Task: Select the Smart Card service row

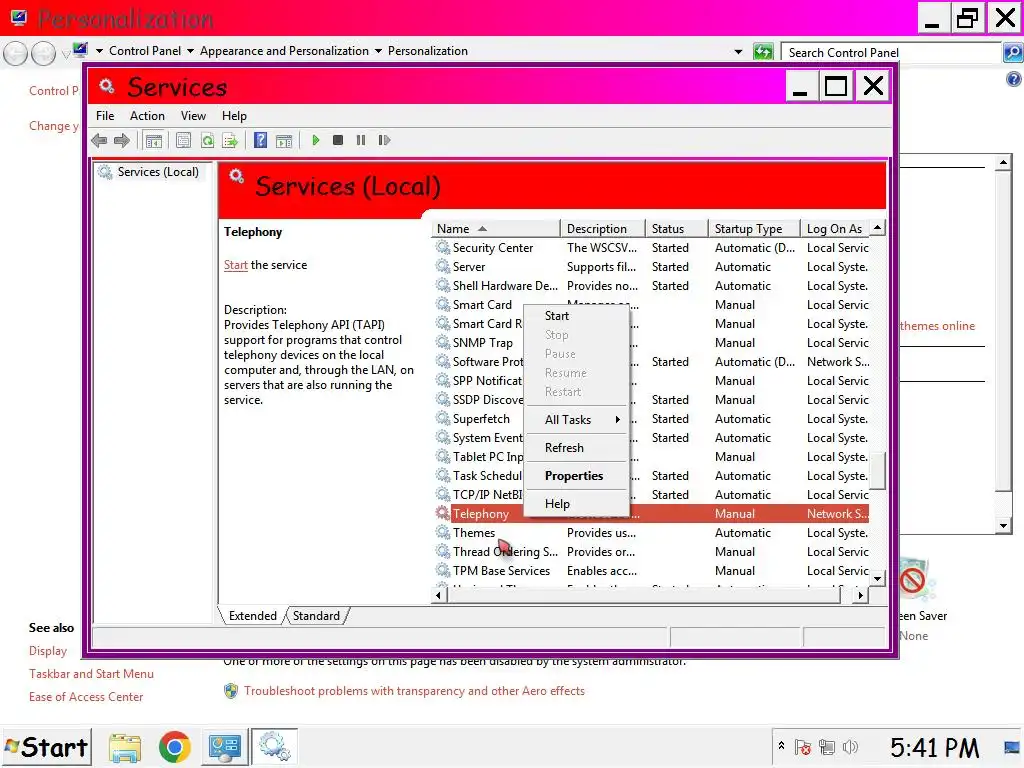Action: [x=651, y=305]
